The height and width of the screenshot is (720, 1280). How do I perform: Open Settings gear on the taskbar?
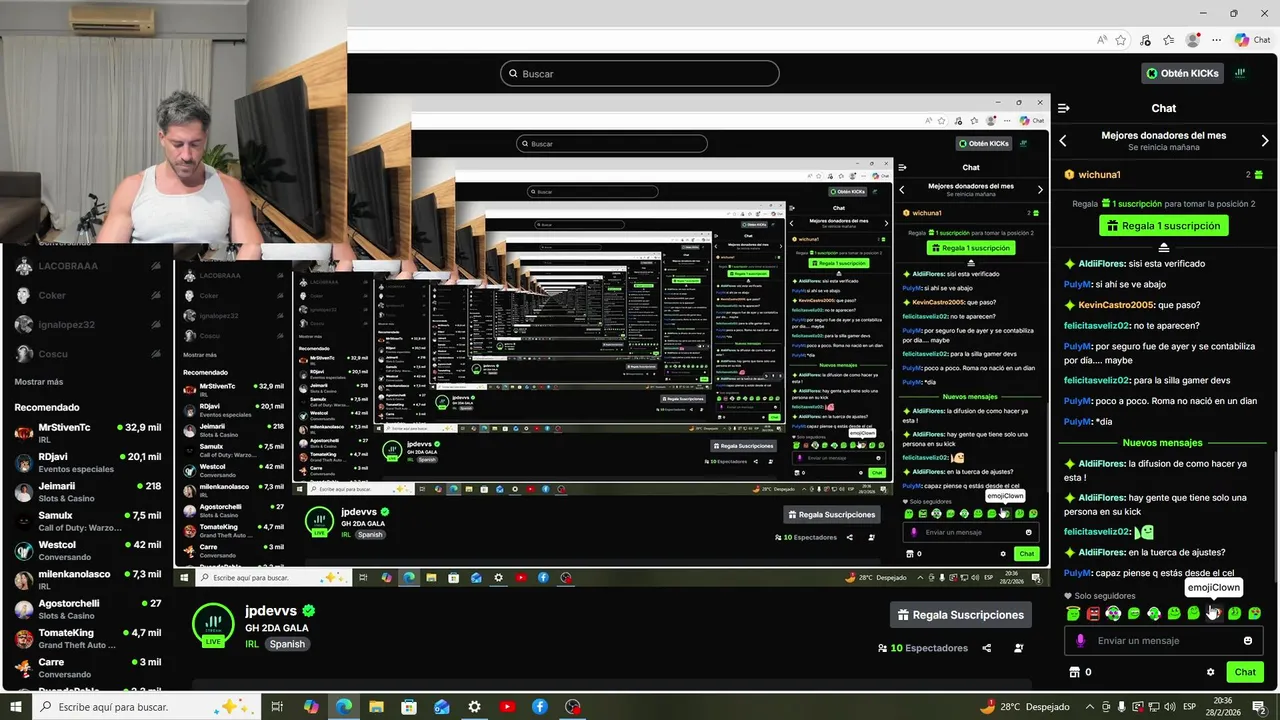pos(475,707)
